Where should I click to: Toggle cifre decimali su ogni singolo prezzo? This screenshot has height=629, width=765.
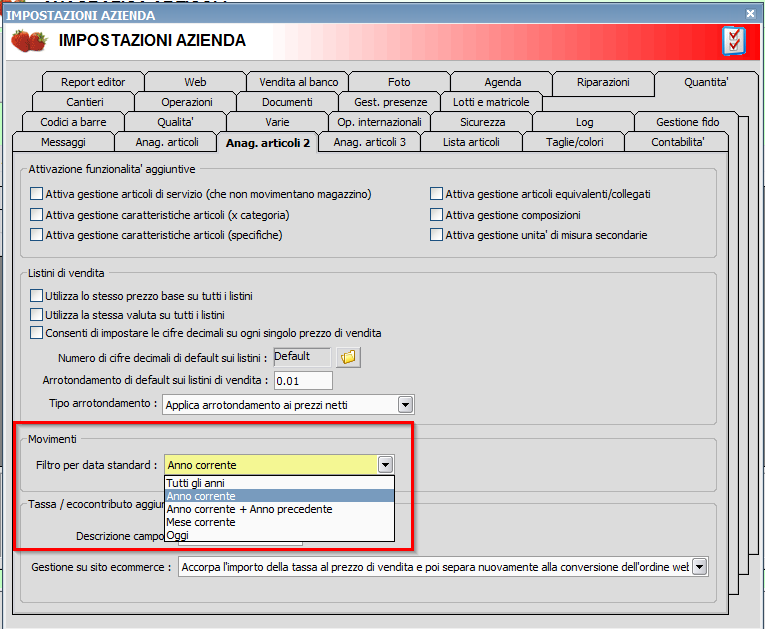click(x=37, y=333)
